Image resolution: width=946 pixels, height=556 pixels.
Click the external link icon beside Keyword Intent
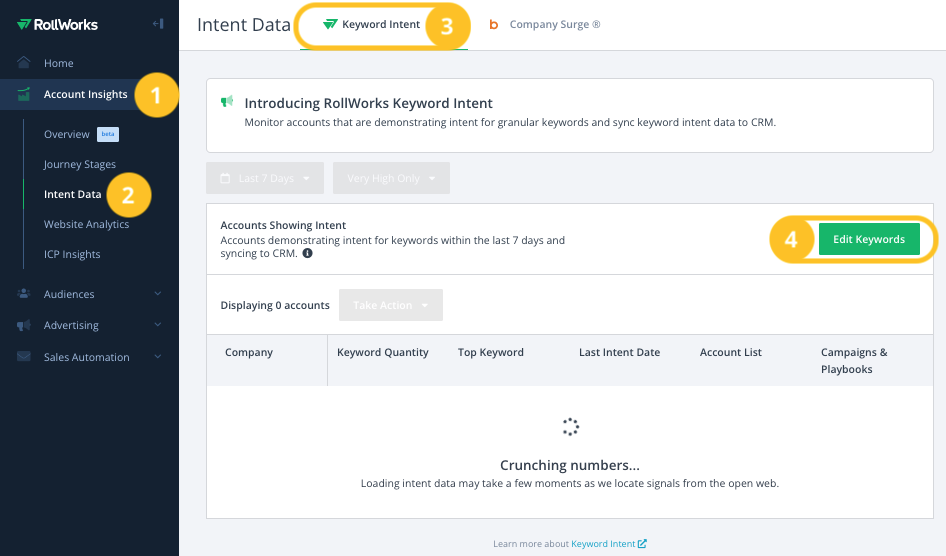tap(642, 543)
